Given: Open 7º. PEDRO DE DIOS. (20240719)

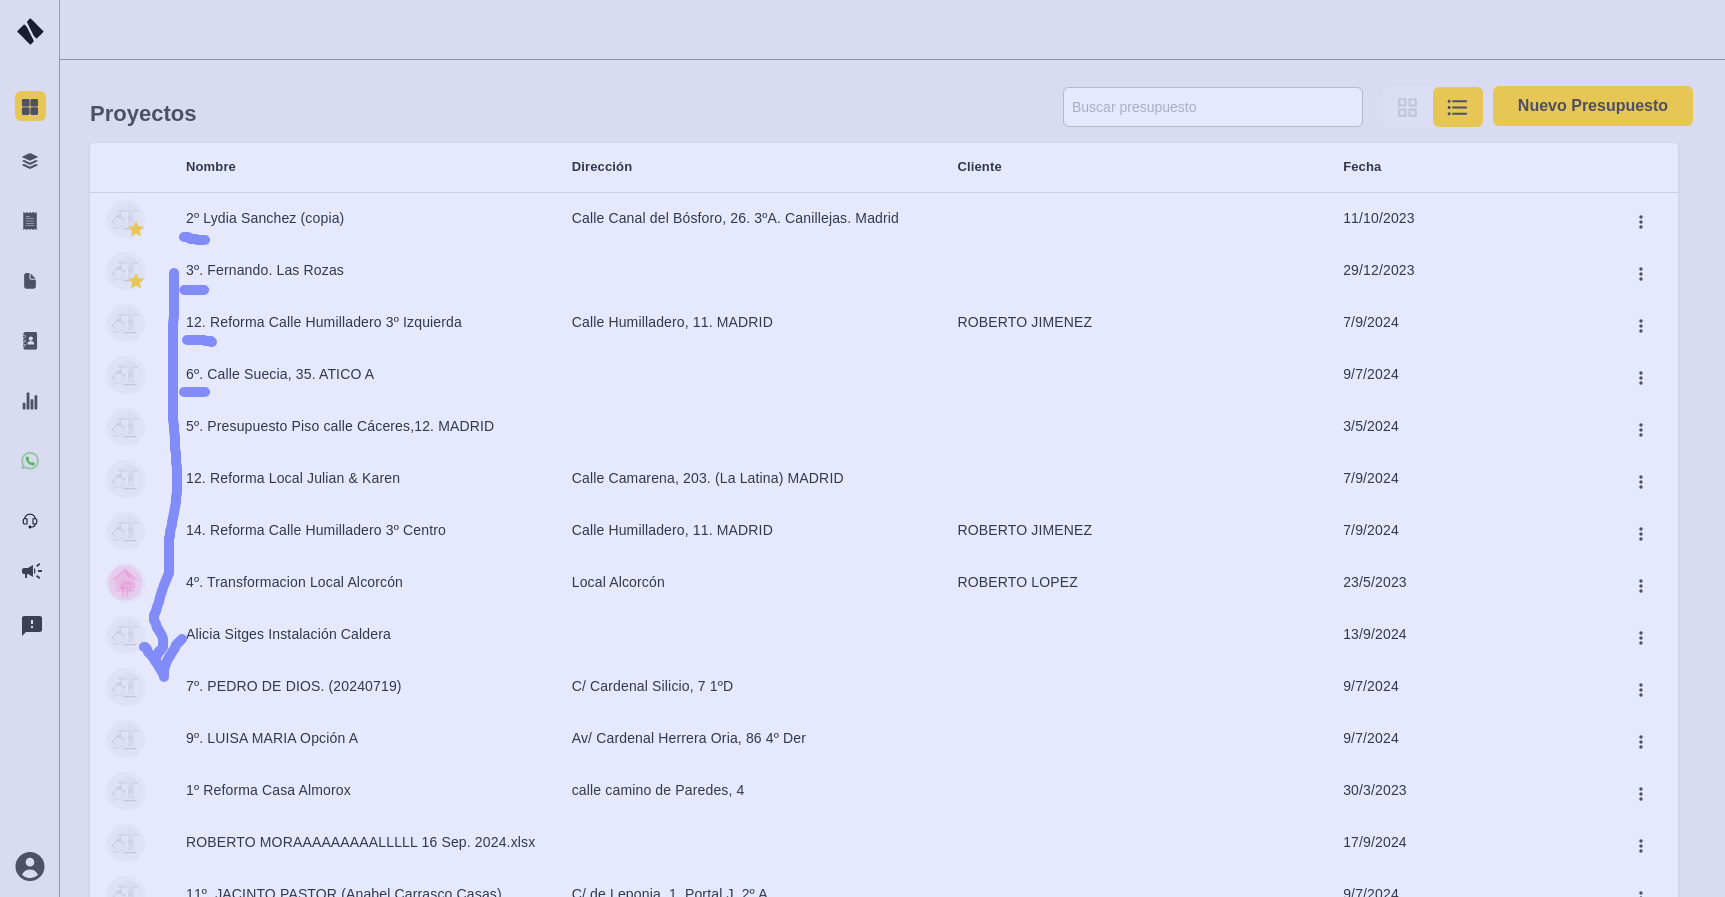Looking at the screenshot, I should pyautogui.click(x=294, y=686).
